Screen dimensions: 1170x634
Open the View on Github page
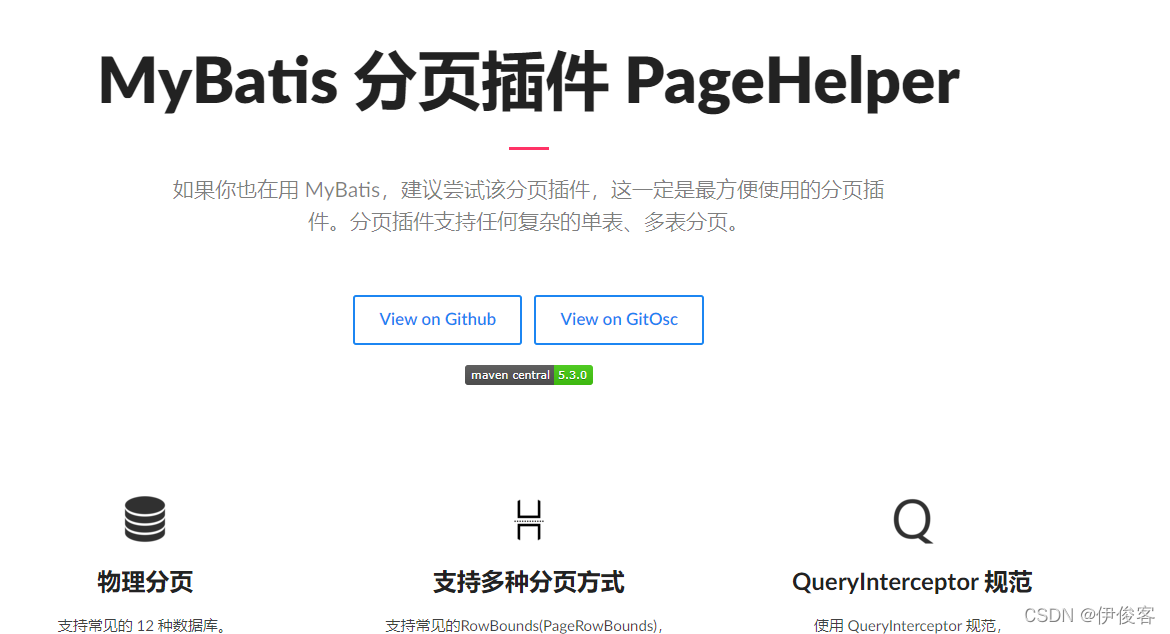click(x=437, y=319)
